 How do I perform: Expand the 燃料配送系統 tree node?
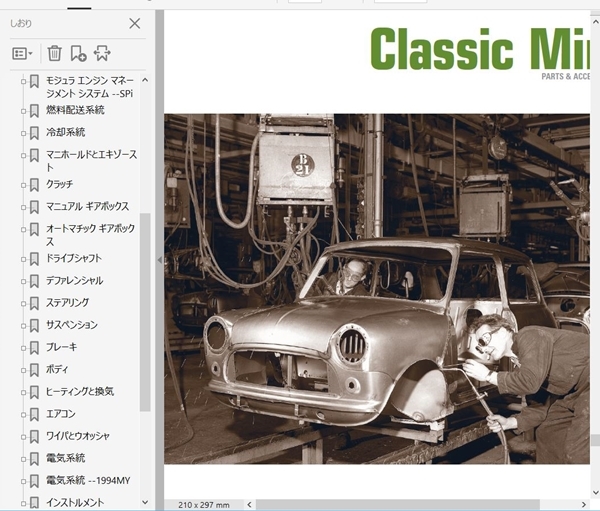pos(23,111)
